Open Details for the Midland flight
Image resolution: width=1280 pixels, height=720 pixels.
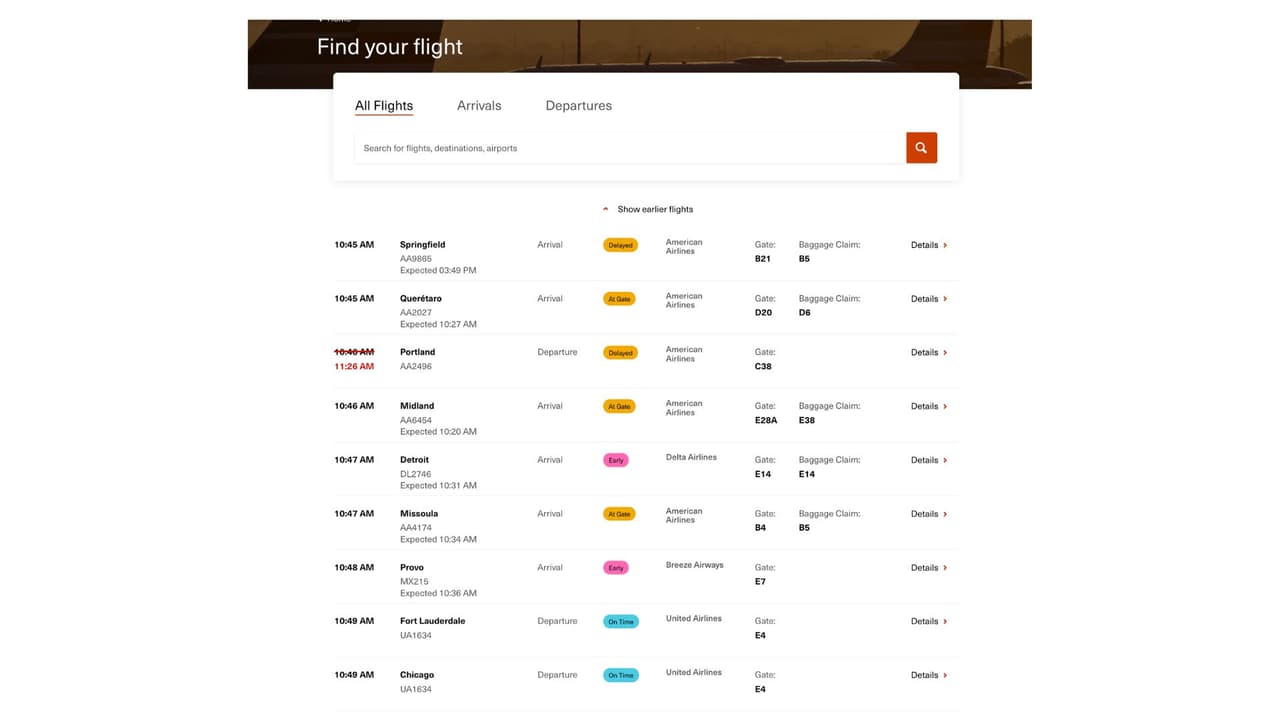928,406
